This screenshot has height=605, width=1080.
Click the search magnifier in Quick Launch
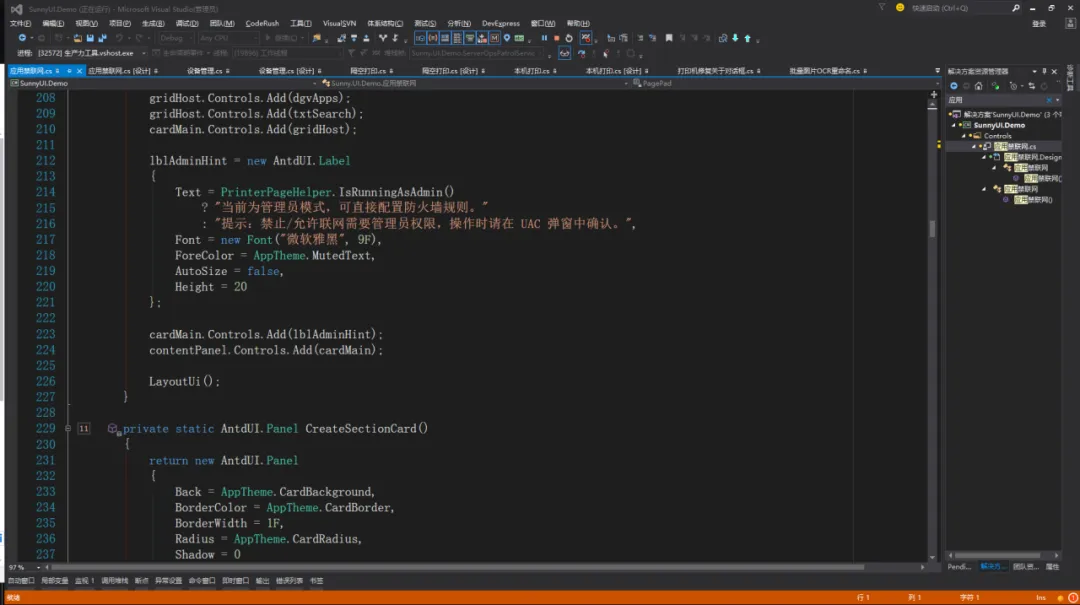click(x=1016, y=8)
